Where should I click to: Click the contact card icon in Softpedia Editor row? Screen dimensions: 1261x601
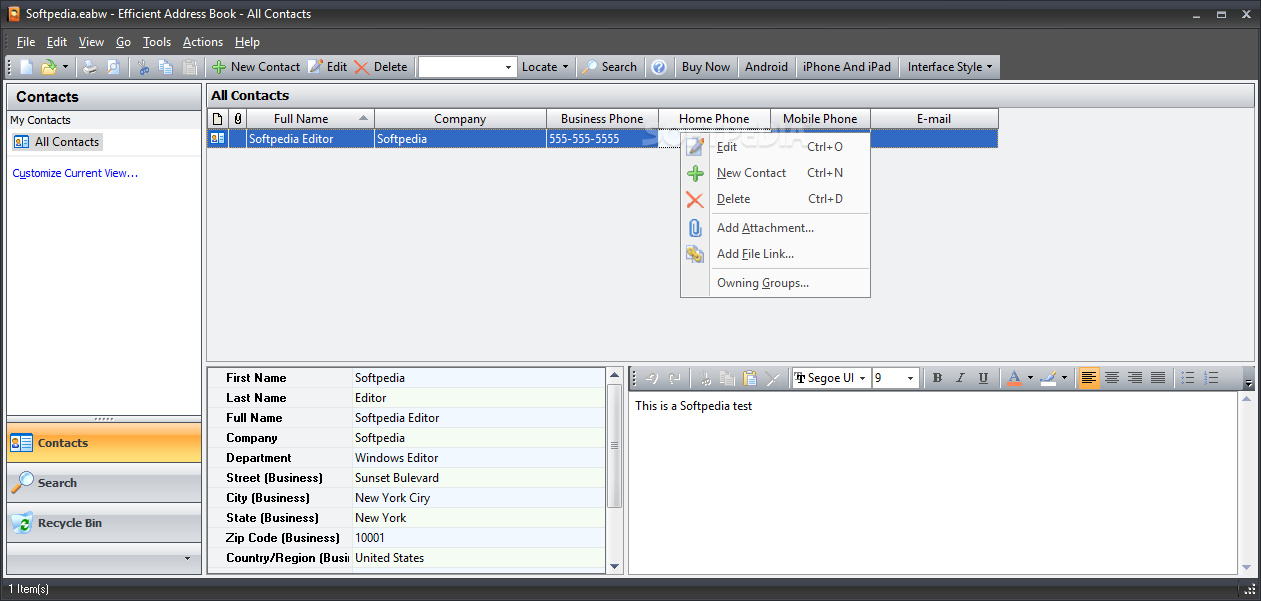217,139
